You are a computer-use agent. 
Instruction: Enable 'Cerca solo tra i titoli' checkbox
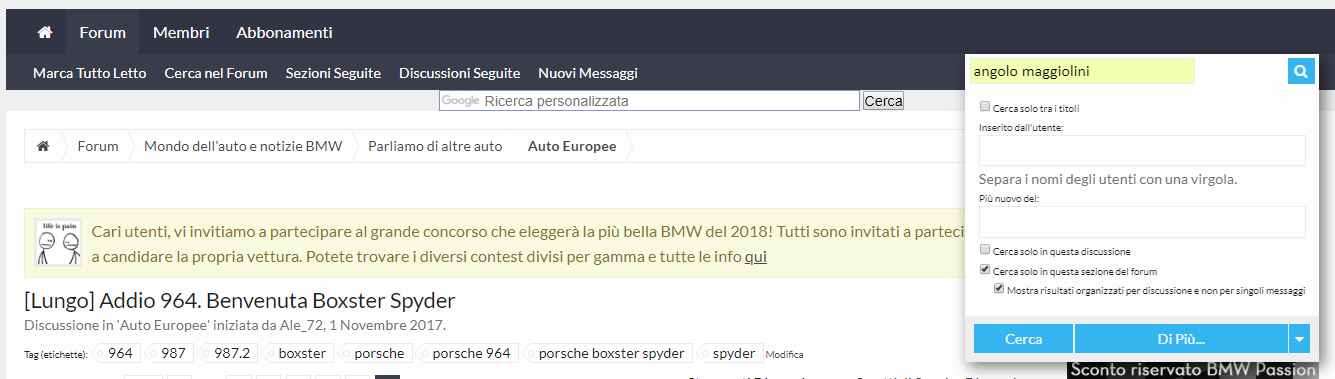click(985, 107)
